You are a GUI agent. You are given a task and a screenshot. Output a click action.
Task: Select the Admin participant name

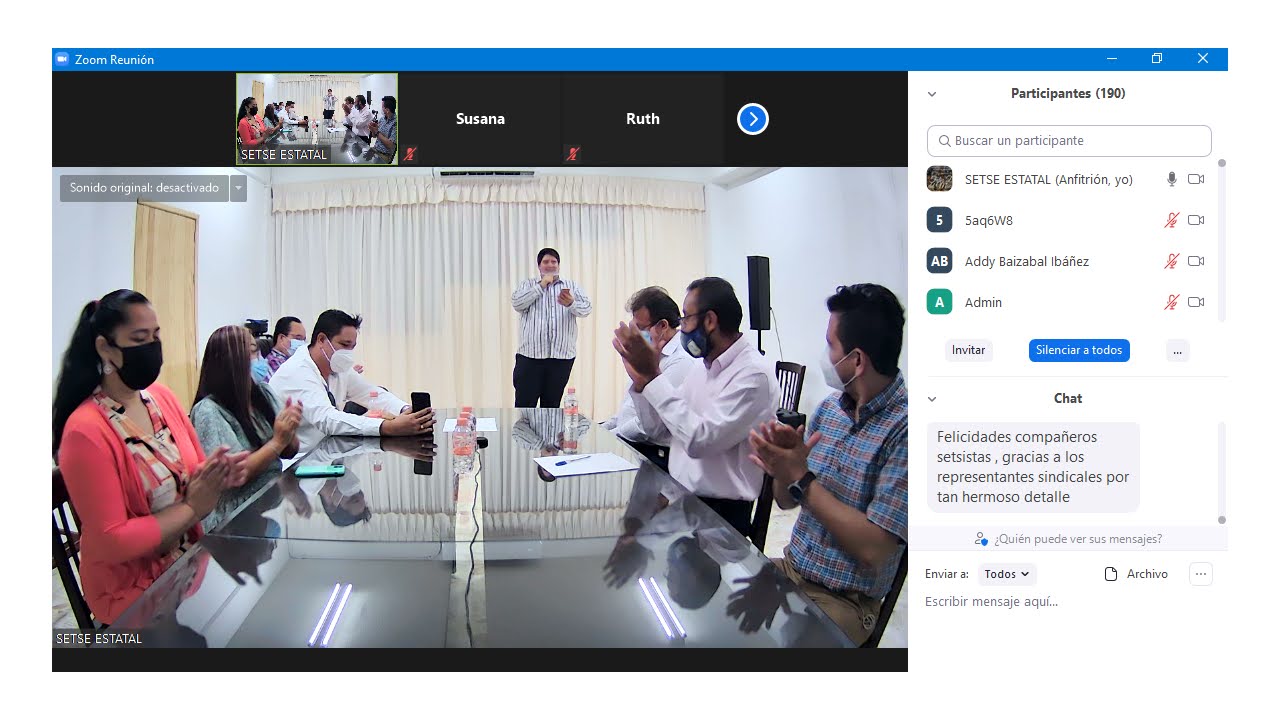coord(983,302)
